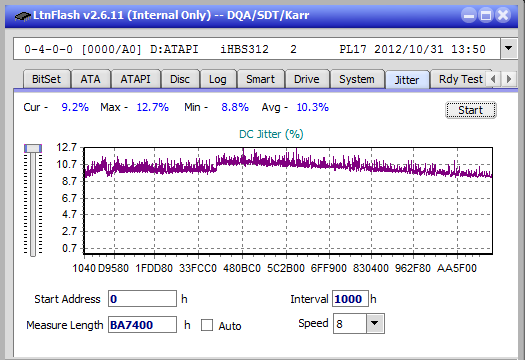Viewport: 525px width, 360px height.
Task: Maximize the LtnFlash window
Action: [486, 15]
